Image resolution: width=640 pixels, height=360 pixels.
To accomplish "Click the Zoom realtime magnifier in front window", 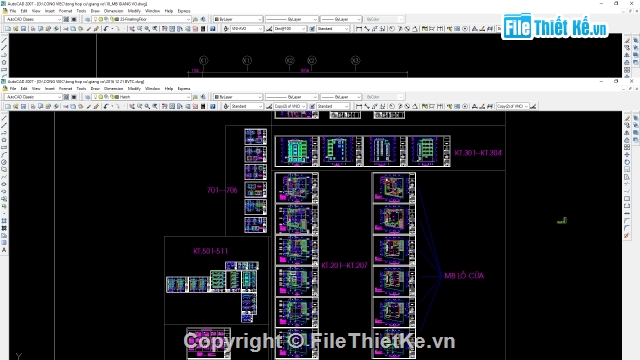I will click(140, 107).
